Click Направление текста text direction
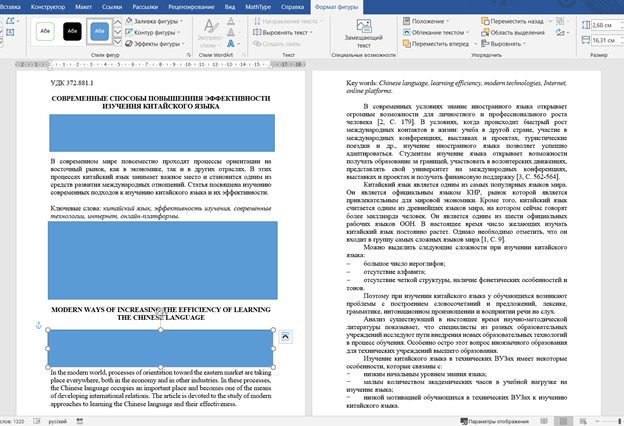The width and height of the screenshot is (624, 426). (288, 21)
